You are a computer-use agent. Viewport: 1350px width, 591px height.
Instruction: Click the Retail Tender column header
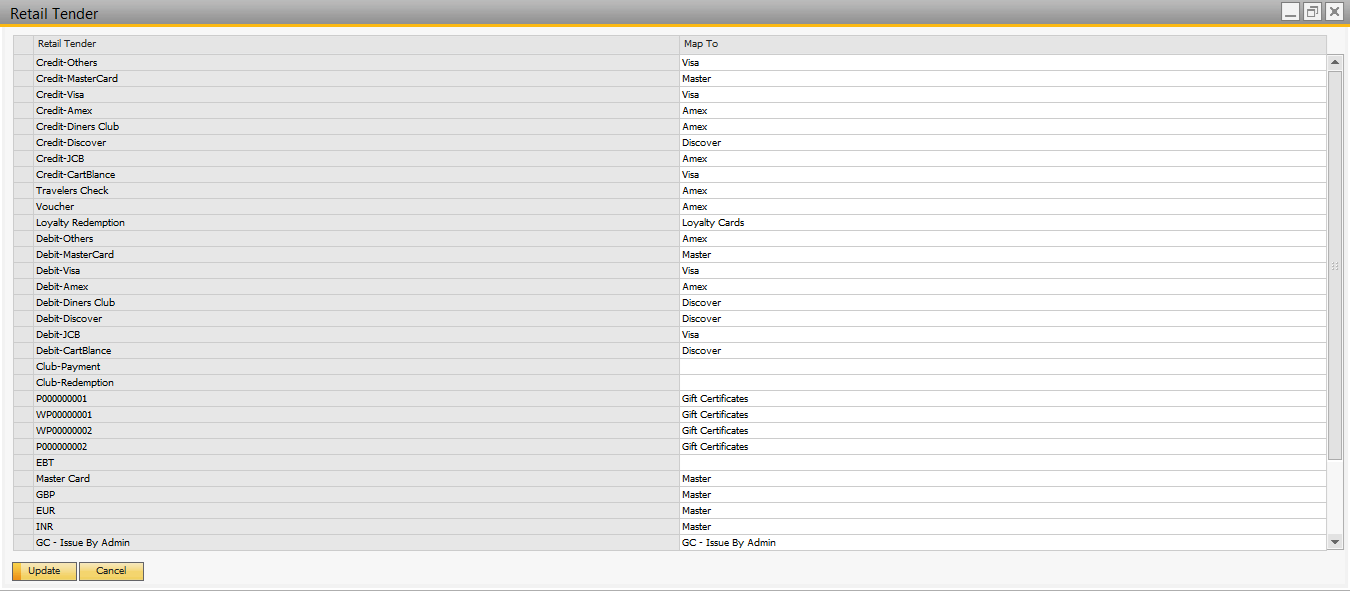(x=356, y=44)
